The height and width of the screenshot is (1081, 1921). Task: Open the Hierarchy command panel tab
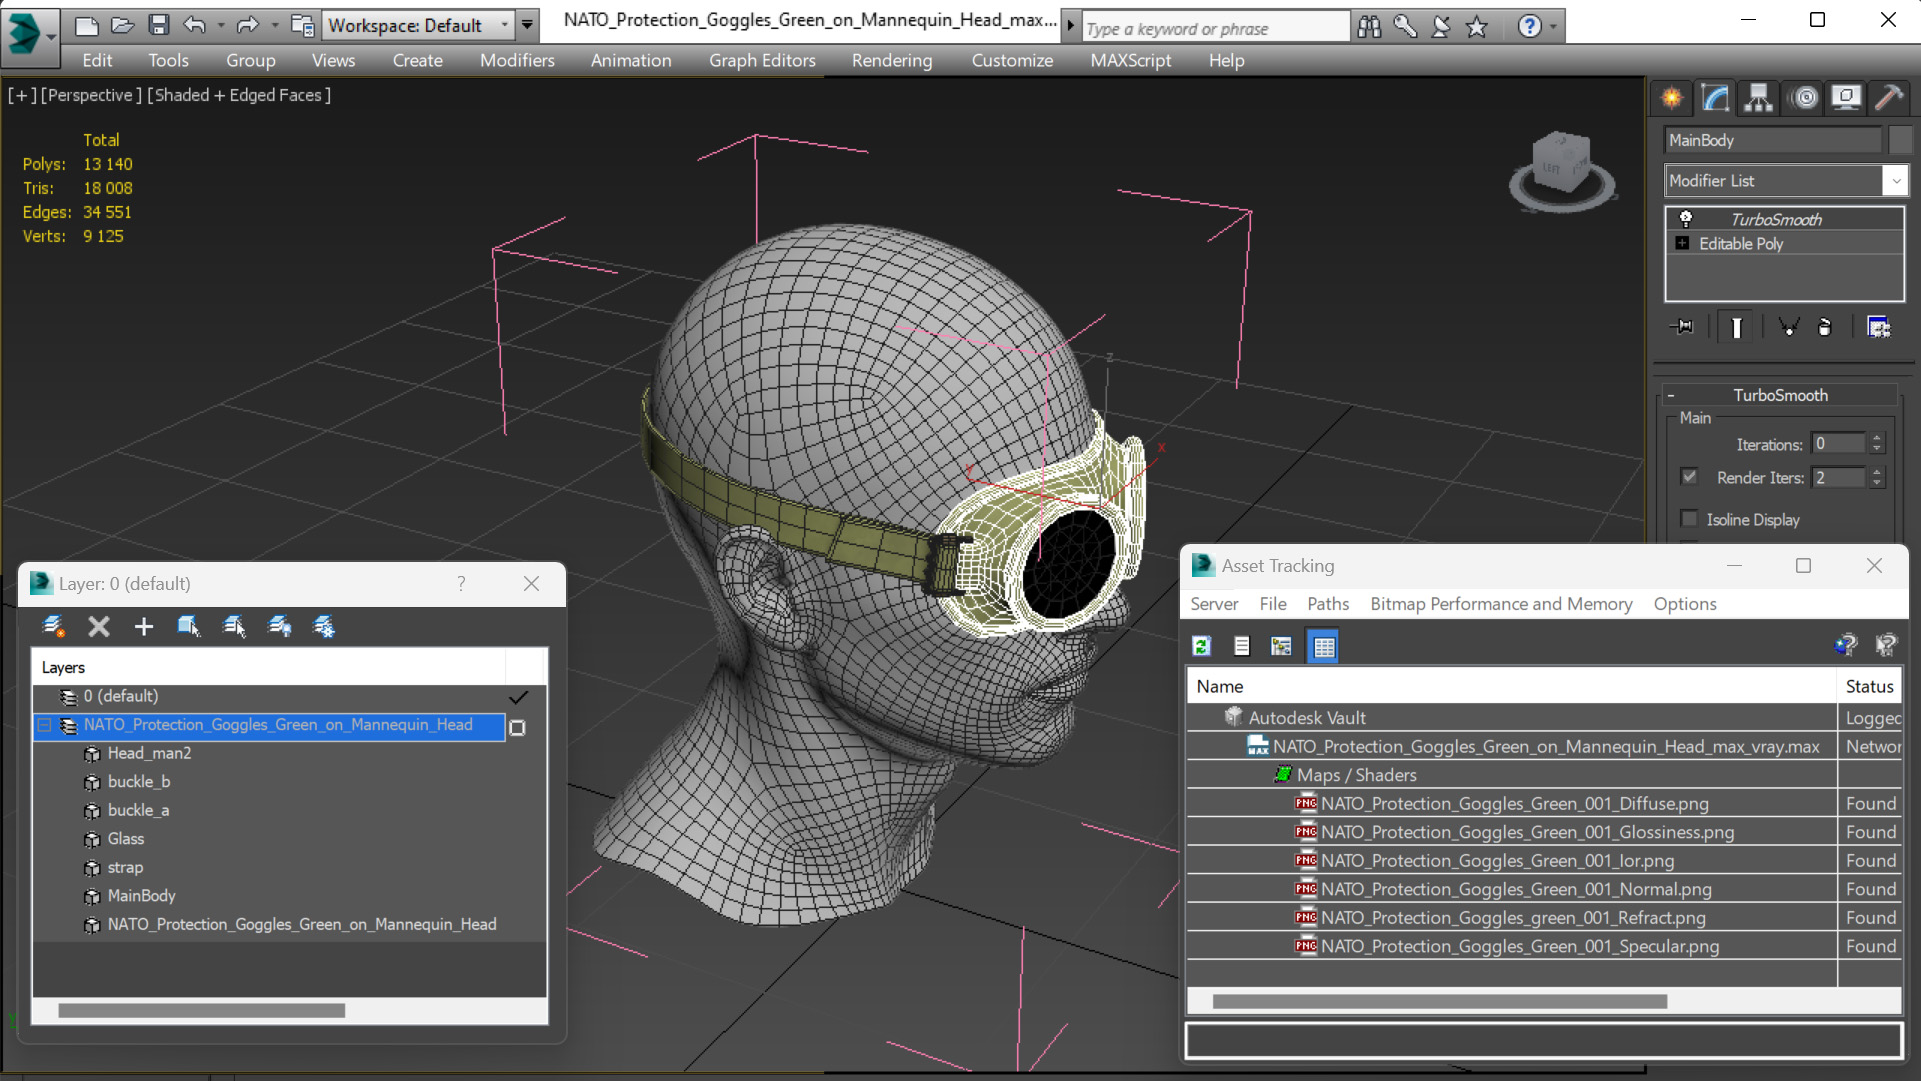tap(1758, 97)
